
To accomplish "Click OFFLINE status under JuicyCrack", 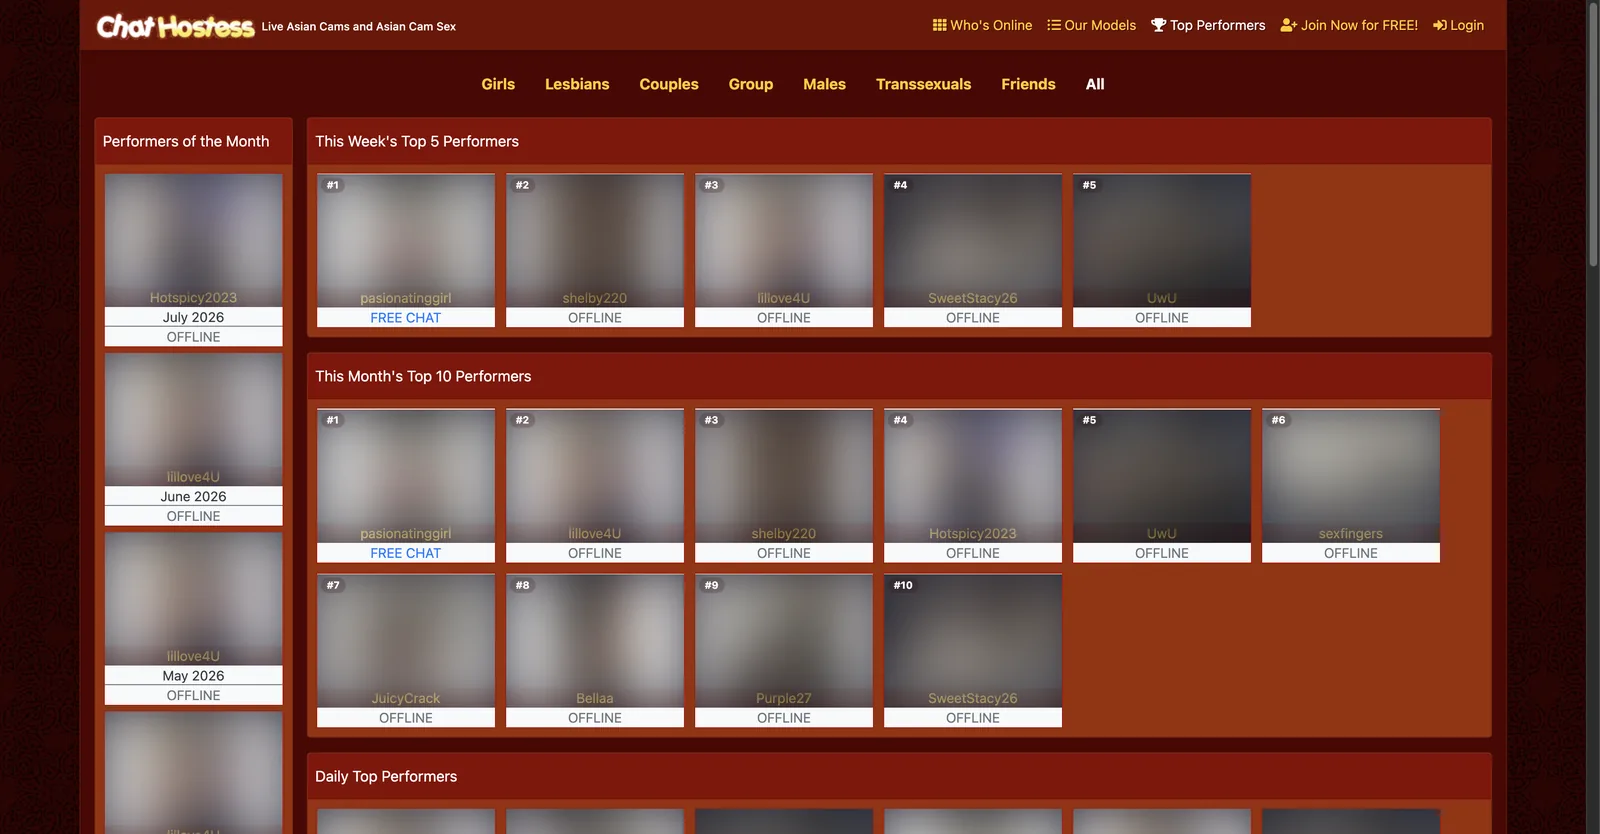I will (x=406, y=718).
